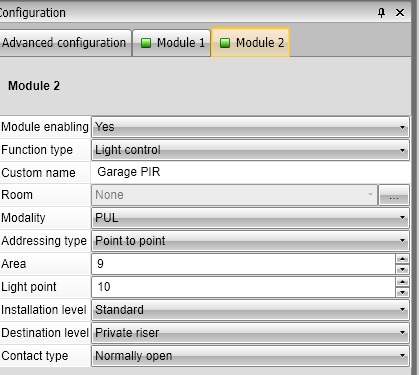Pin the Configuration panel
Viewport: 419px width, 375px height.
tap(381, 13)
